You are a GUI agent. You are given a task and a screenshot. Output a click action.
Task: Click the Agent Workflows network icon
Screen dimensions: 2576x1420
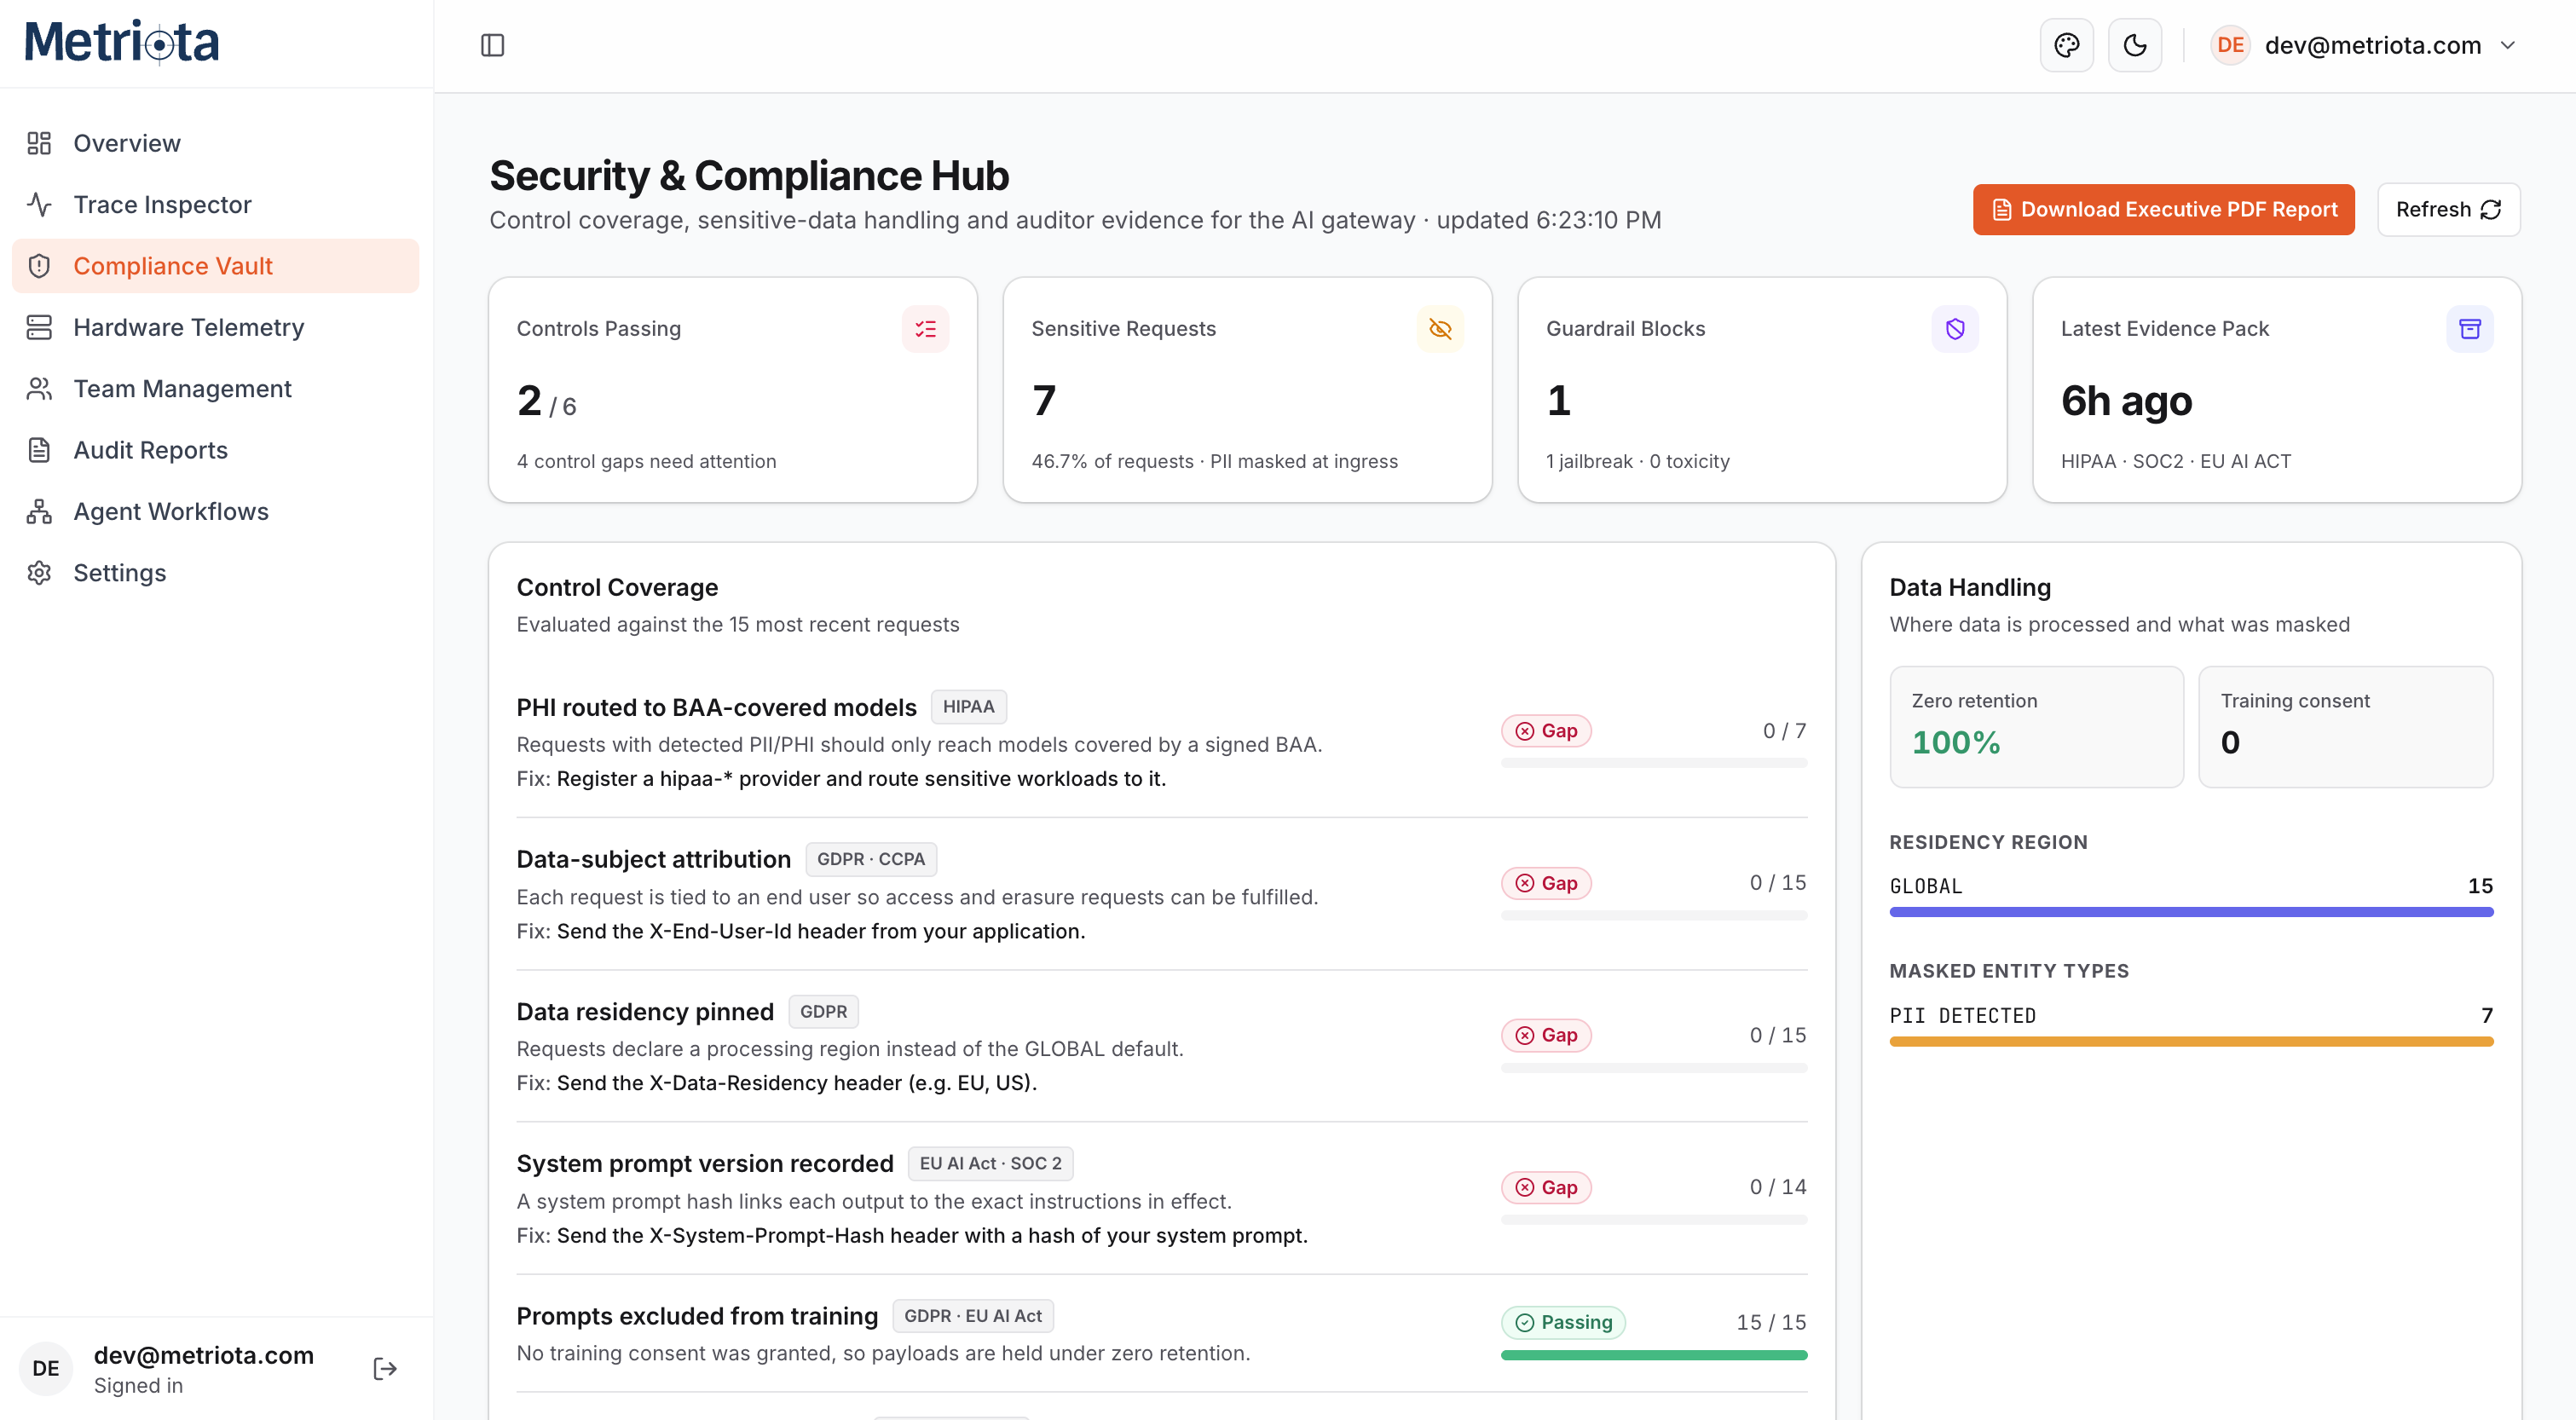coord(39,511)
